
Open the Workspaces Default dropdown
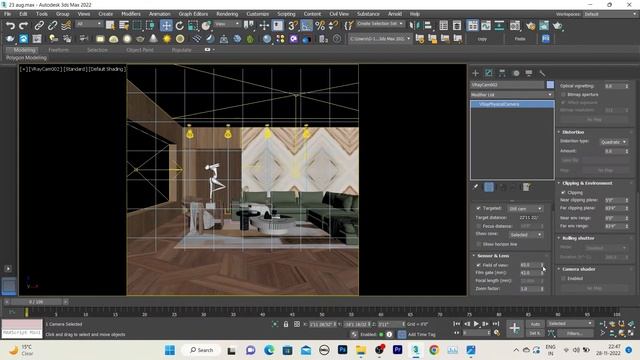610,14
